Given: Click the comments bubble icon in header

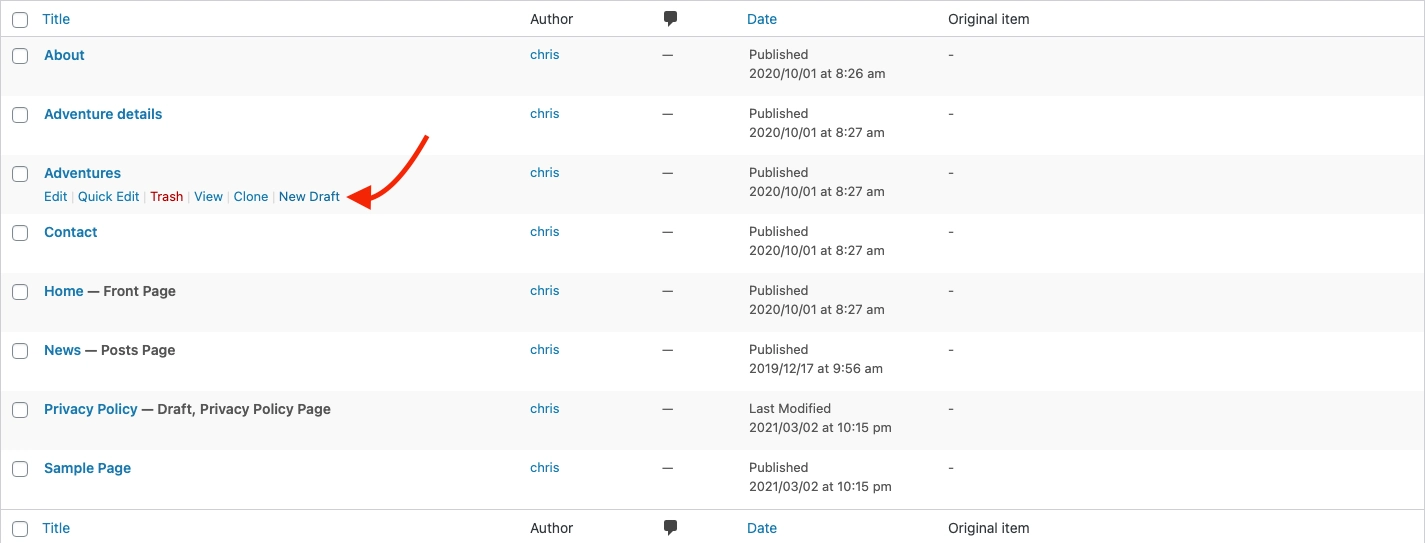Looking at the screenshot, I should click(671, 19).
